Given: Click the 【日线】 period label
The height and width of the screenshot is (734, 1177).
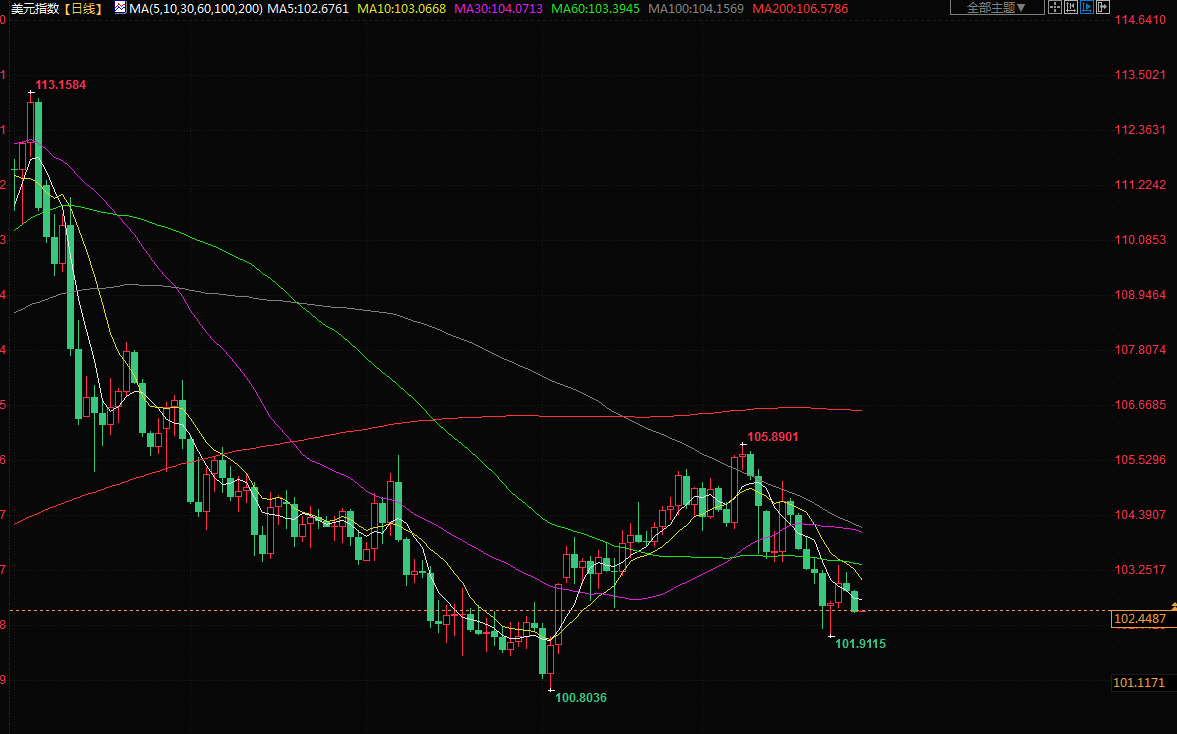Looking at the screenshot, I should (x=83, y=8).
